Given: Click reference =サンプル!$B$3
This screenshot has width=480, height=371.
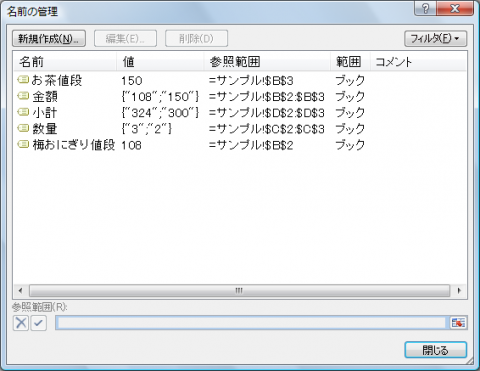Looking at the screenshot, I should pos(251,81).
